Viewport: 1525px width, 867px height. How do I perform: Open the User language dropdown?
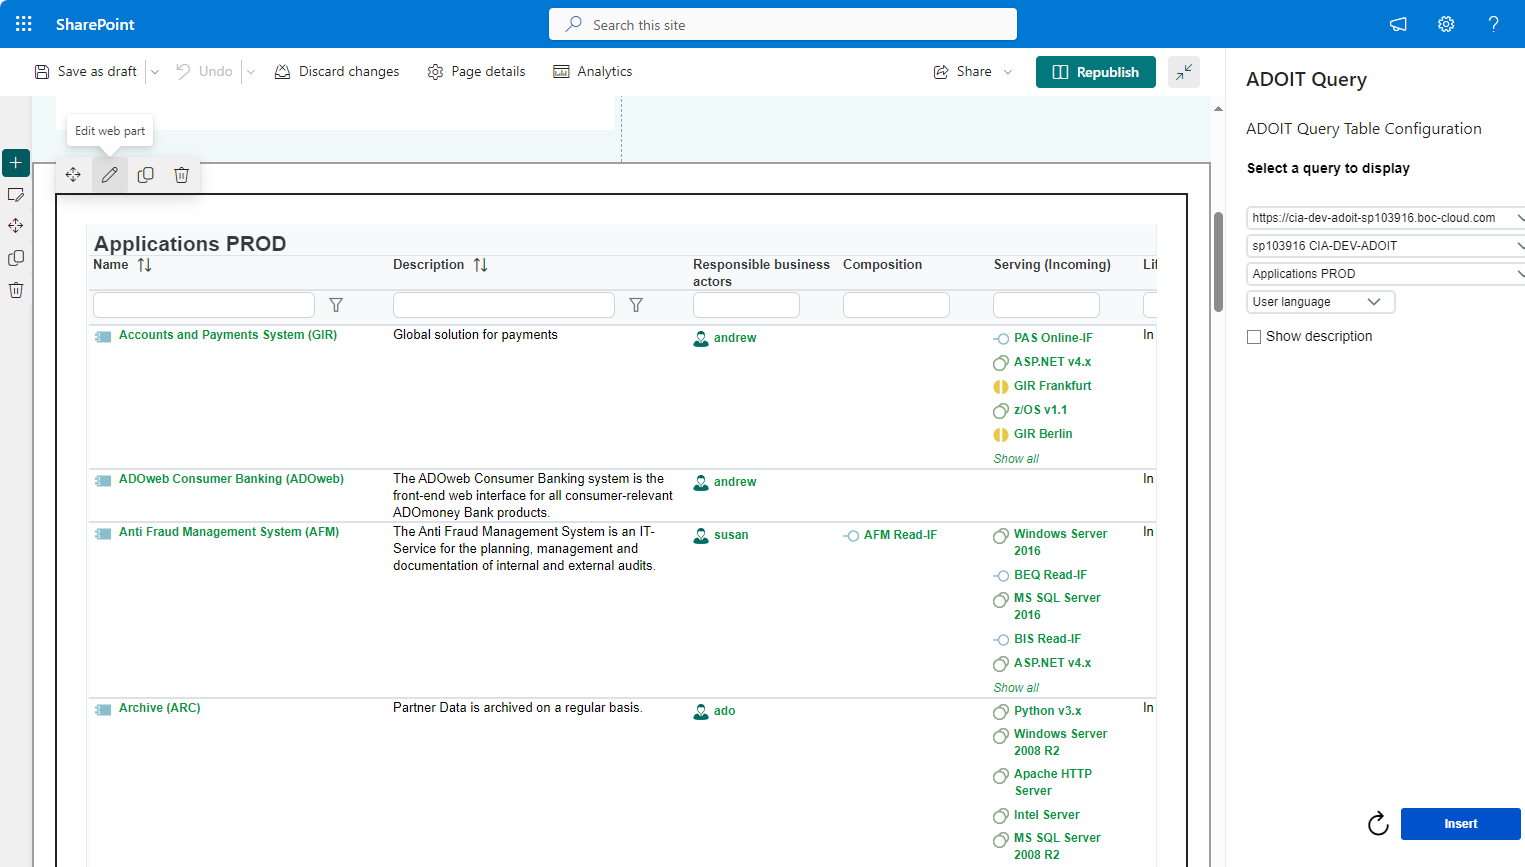click(x=1320, y=302)
